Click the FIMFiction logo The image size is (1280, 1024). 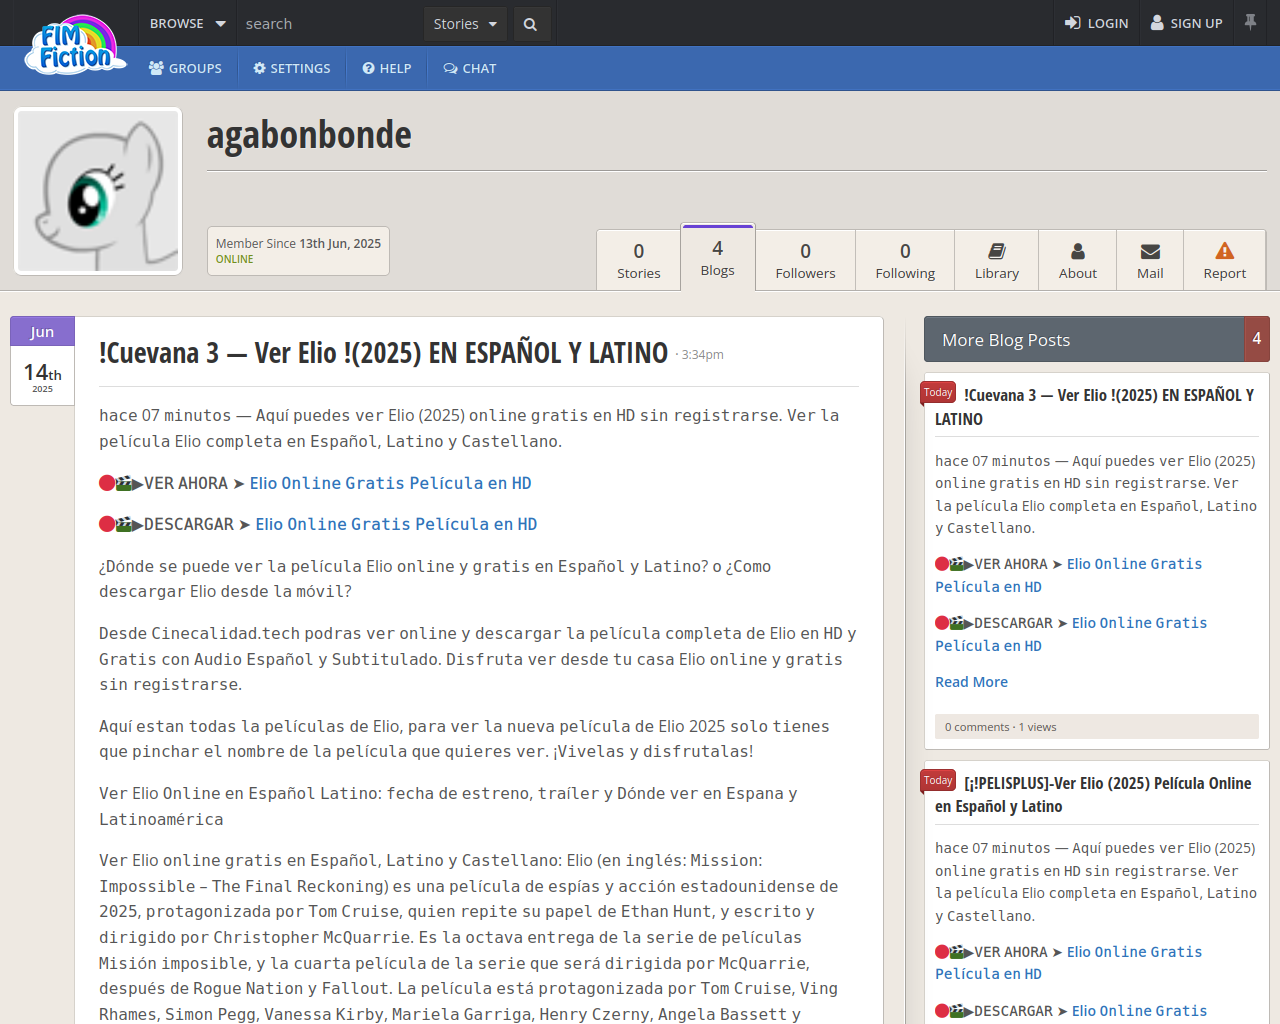[x=76, y=46]
